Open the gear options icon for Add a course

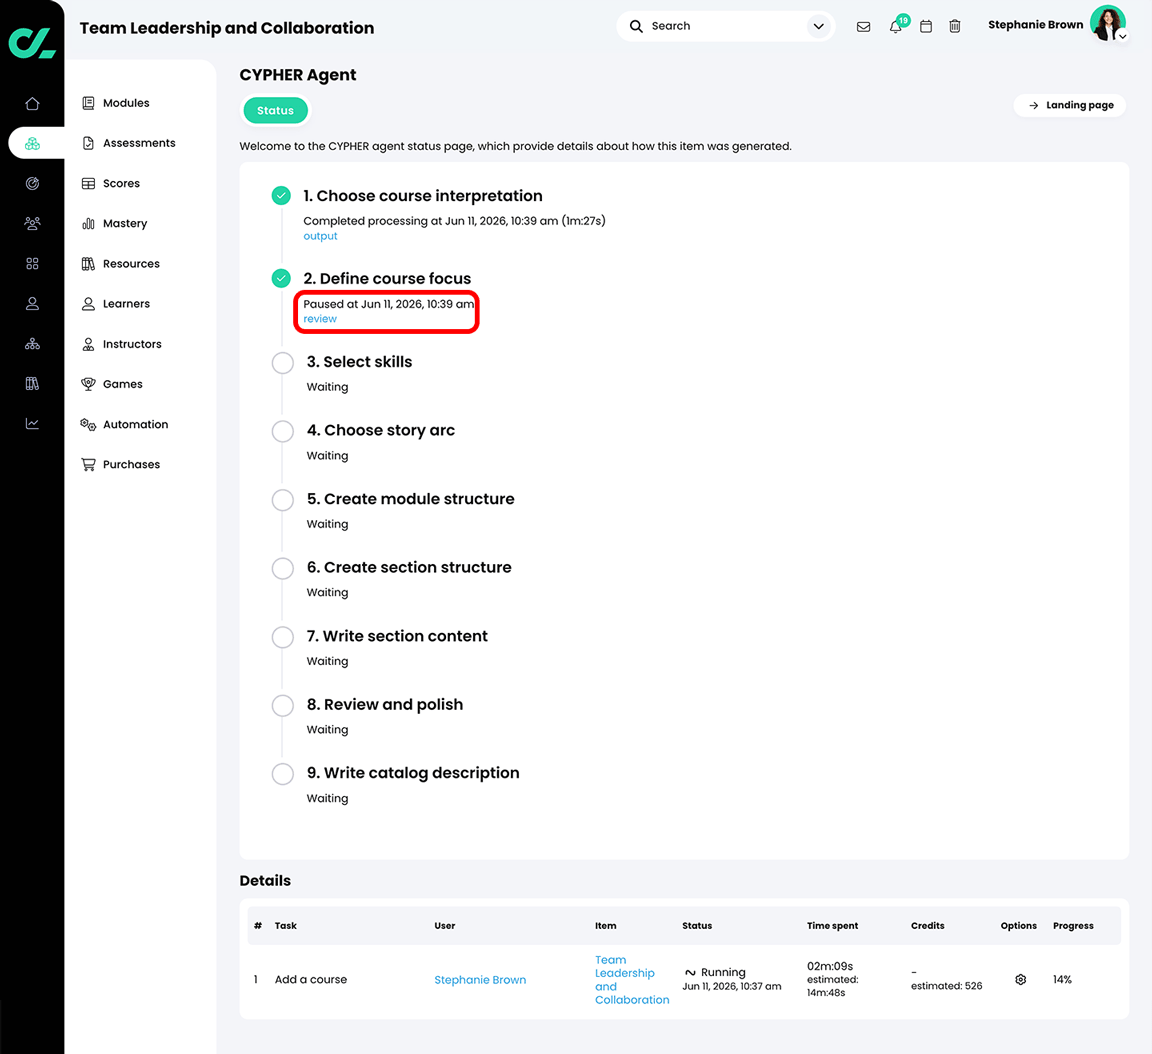pyautogui.click(x=1020, y=979)
